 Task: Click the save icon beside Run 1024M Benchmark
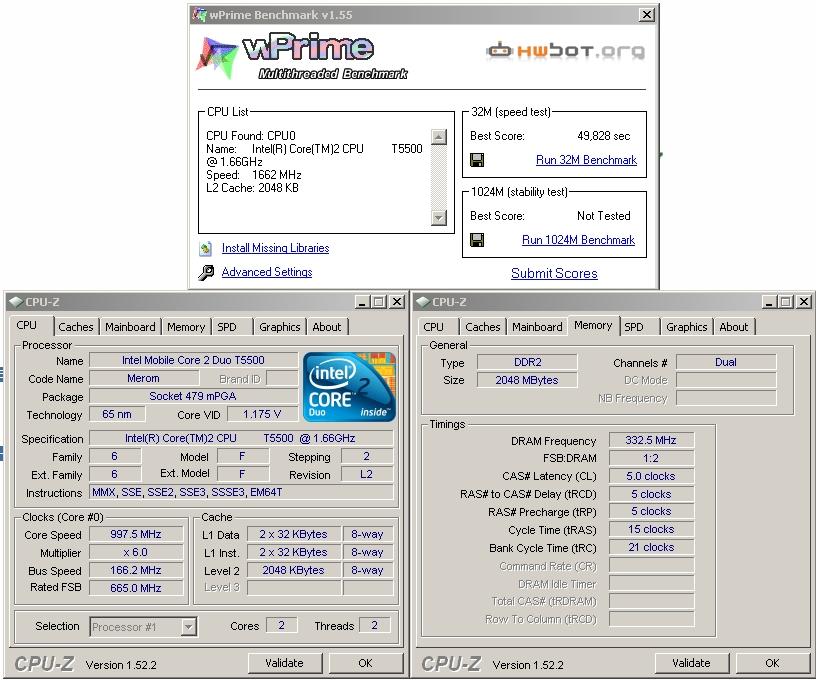(477, 240)
